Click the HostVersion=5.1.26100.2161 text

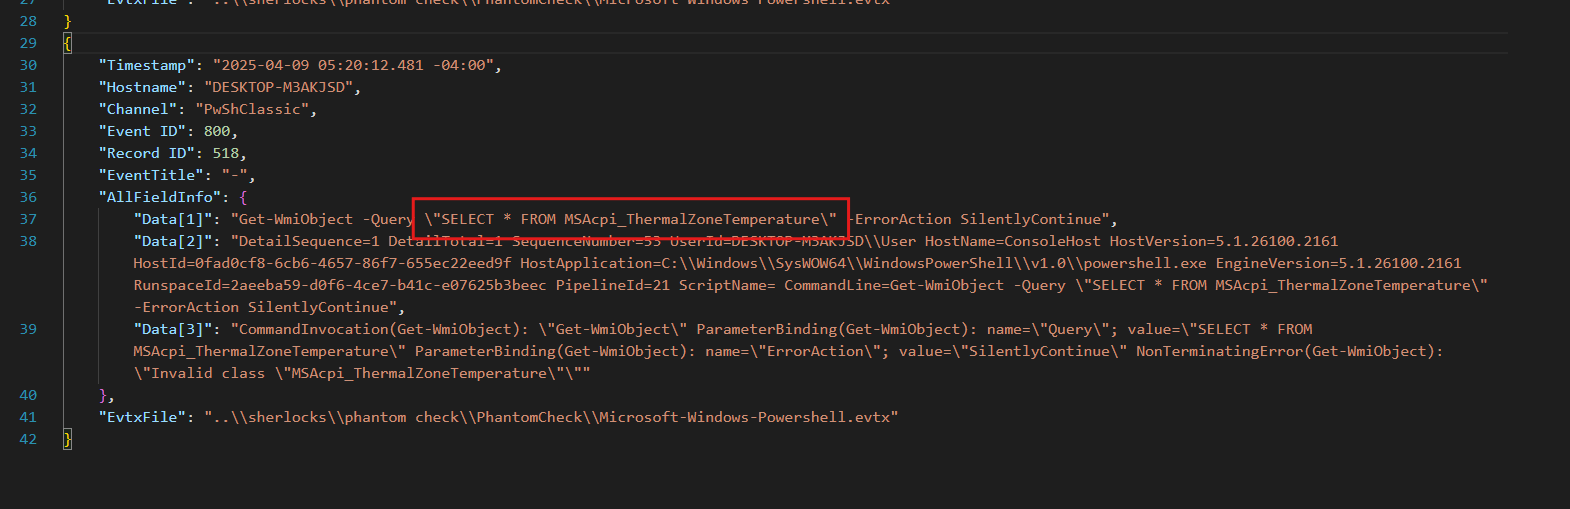point(1224,241)
